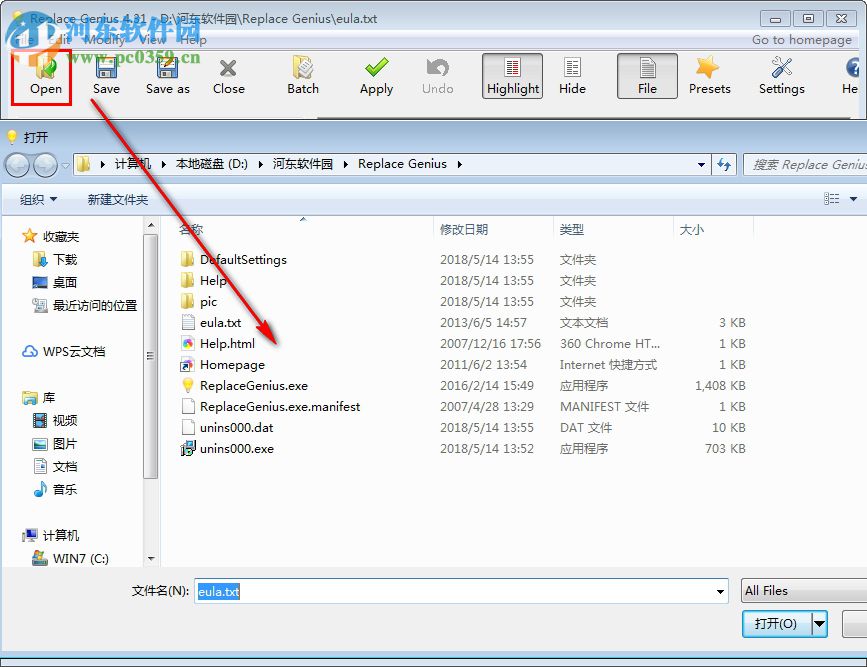
Task: Toggle the File view button
Action: (647, 76)
